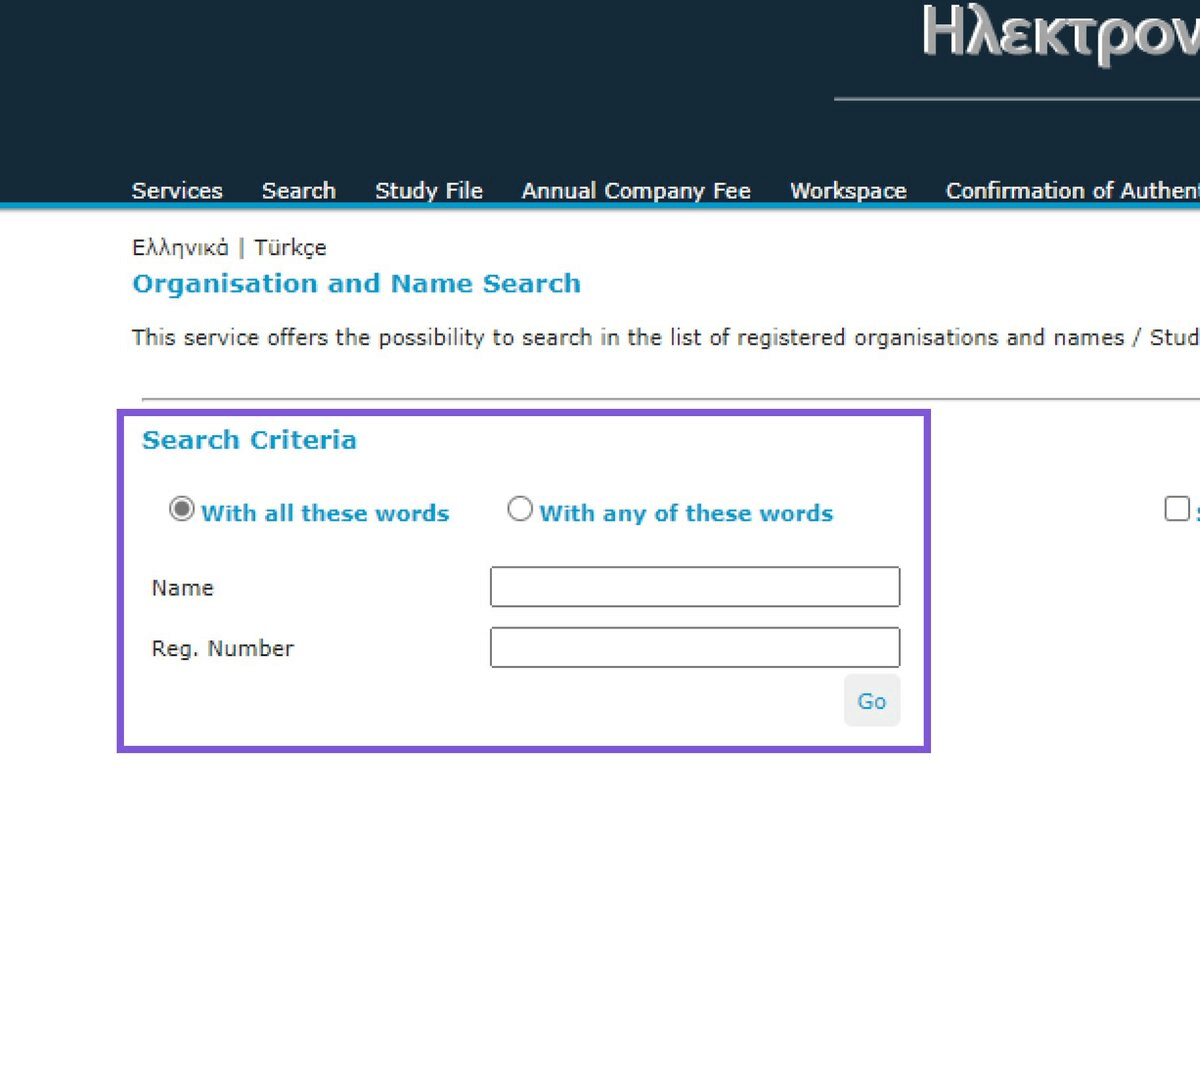Click the 'Search Criteria' heading
Image resolution: width=1200 pixels, height=1067 pixels.
click(249, 440)
